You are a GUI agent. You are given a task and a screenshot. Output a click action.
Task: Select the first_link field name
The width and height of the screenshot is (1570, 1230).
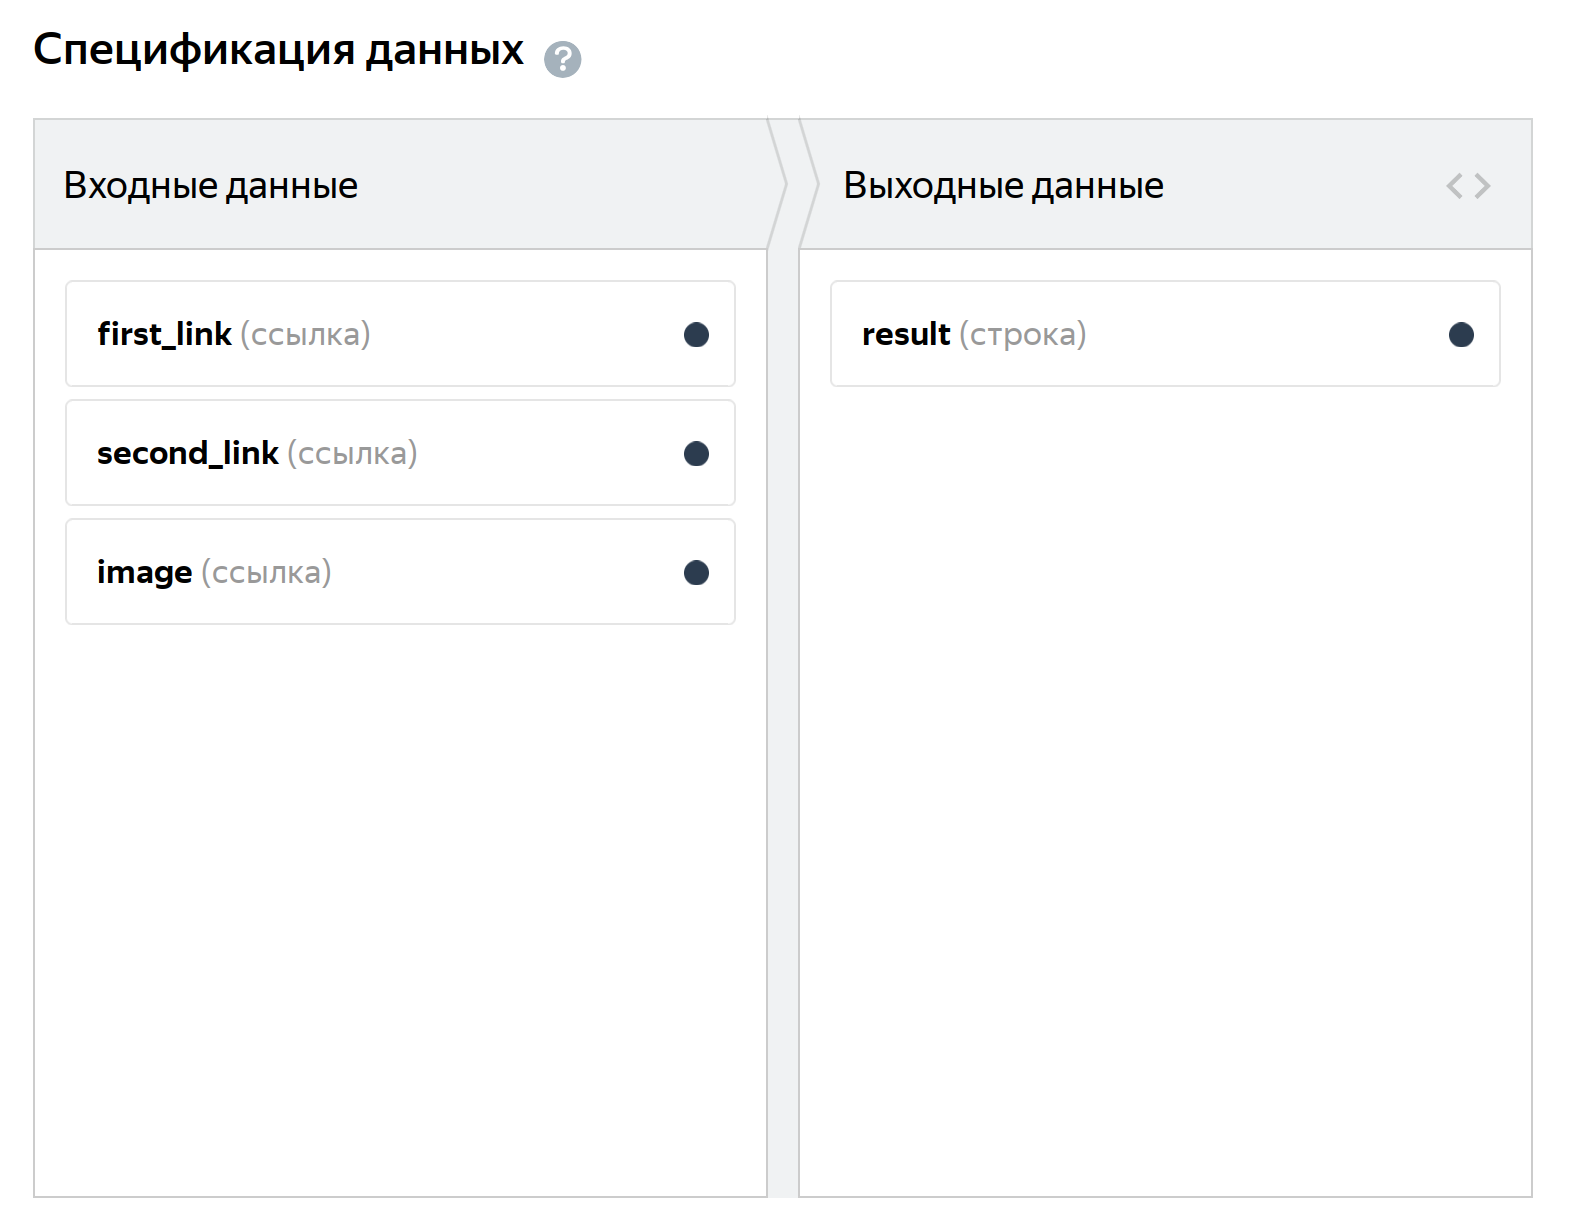164,334
